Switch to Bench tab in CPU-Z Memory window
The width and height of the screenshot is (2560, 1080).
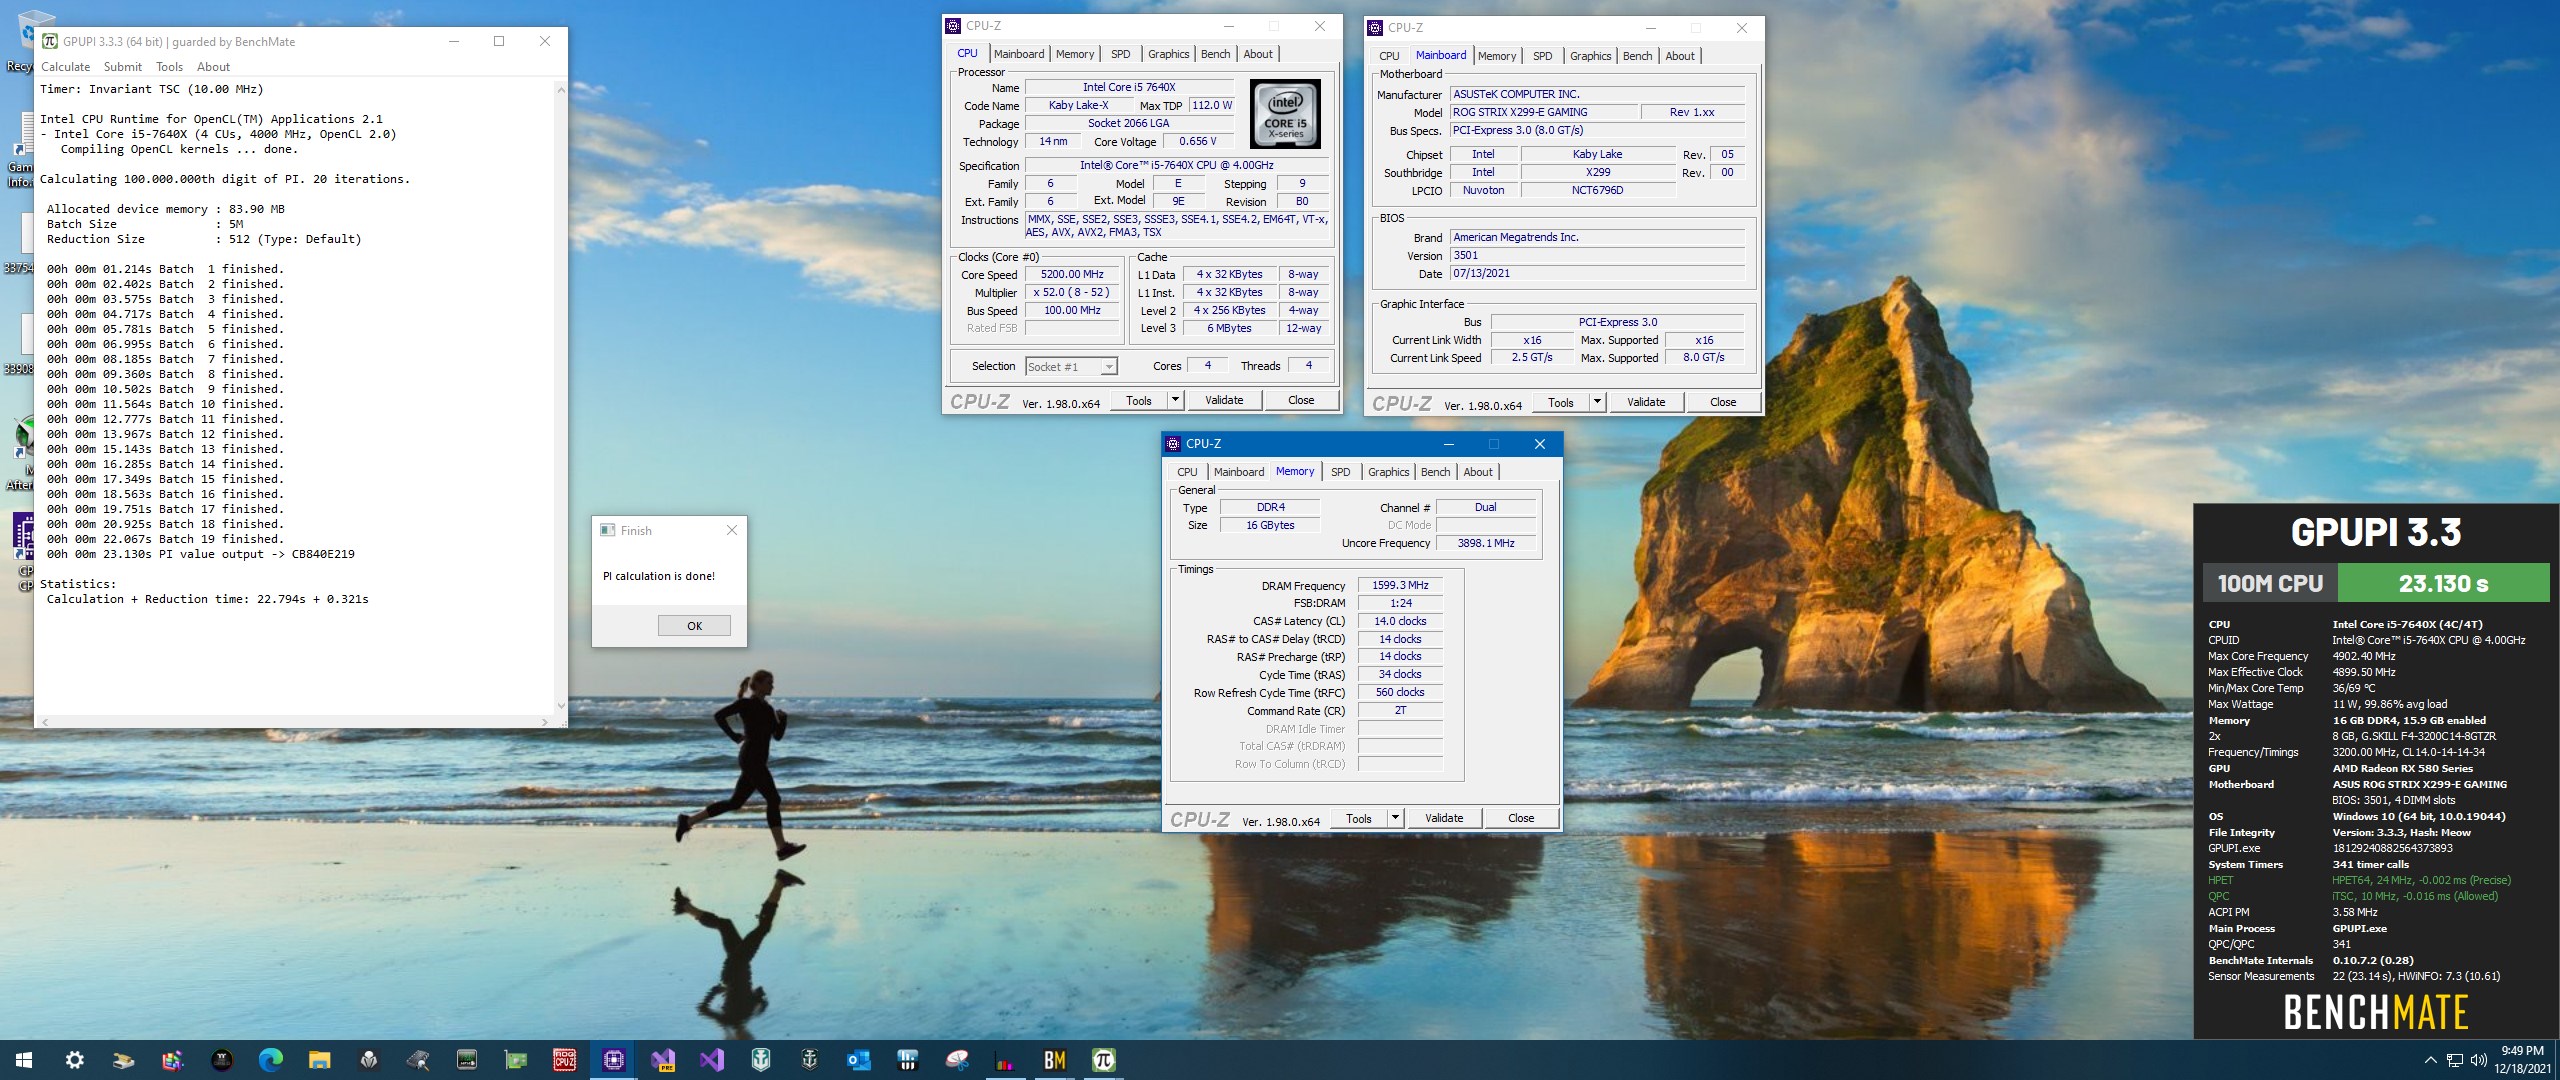coord(1435,472)
